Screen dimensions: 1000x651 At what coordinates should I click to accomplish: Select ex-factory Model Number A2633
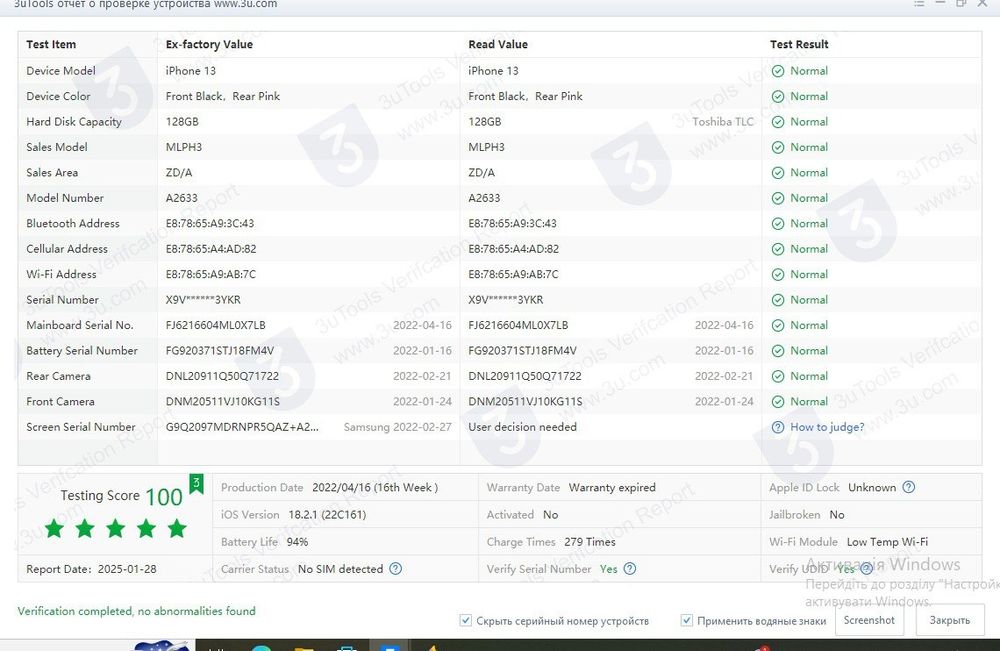tap(182, 198)
